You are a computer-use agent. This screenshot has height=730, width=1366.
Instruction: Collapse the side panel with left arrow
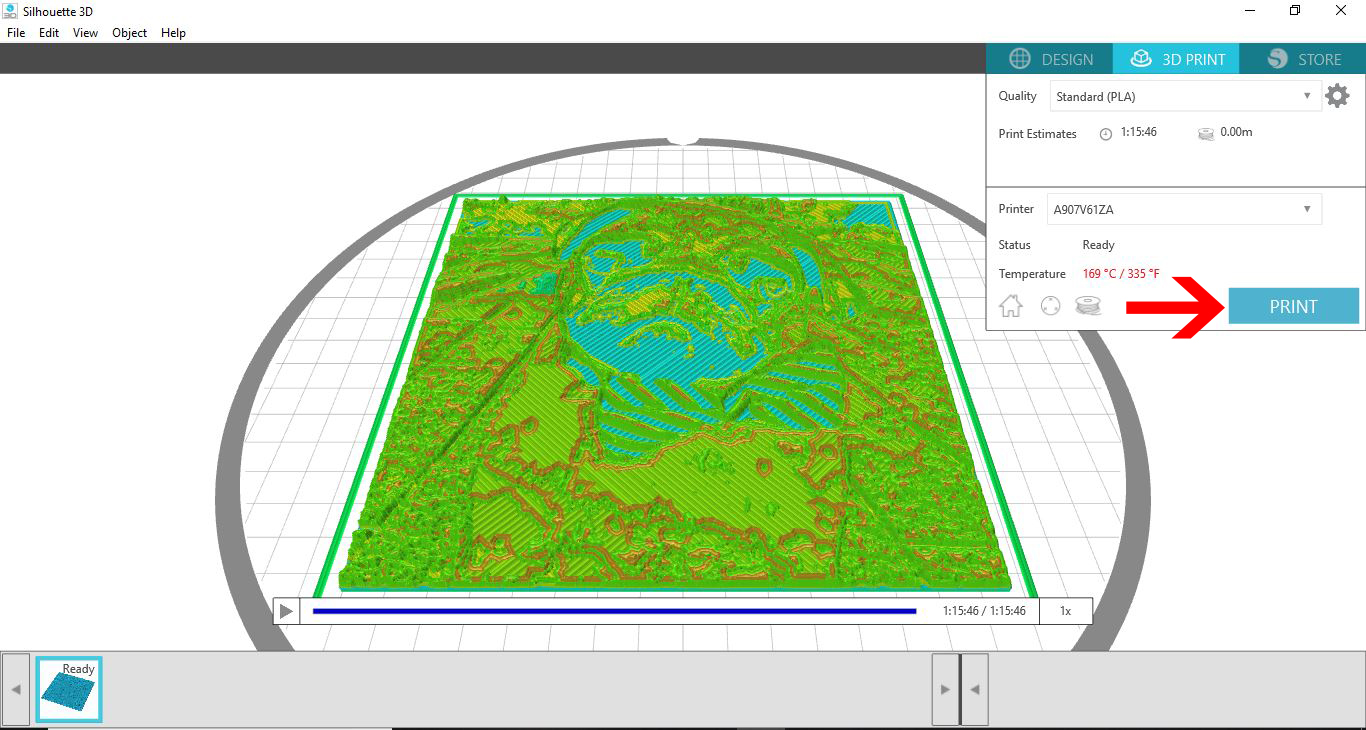(x=975, y=689)
